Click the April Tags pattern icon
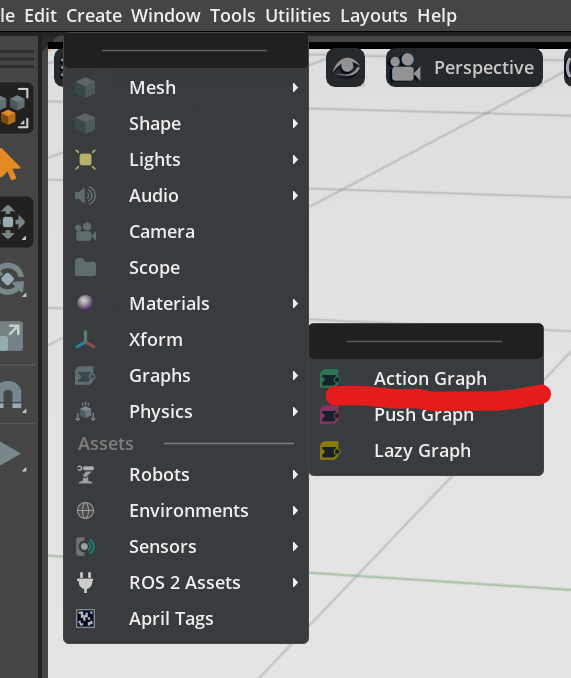The image size is (571, 678). click(85, 619)
